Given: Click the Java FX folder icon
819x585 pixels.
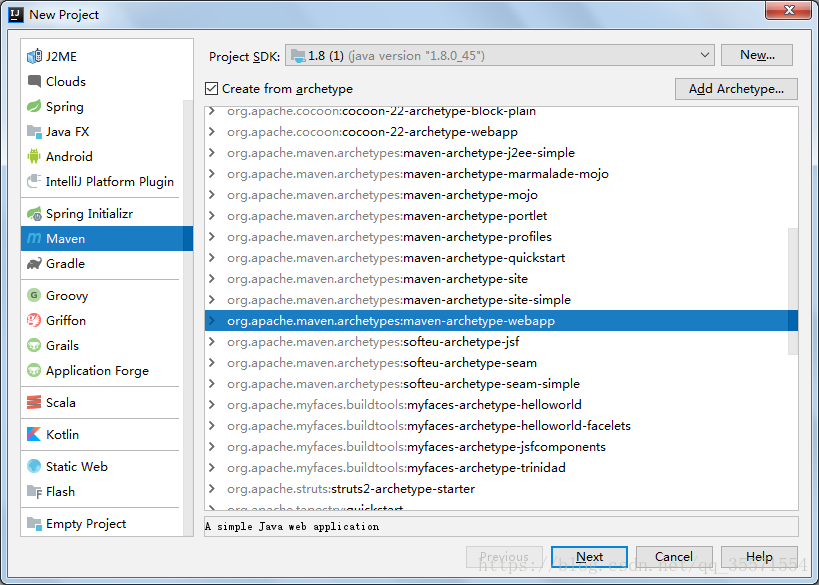Looking at the screenshot, I should click(x=34, y=132).
